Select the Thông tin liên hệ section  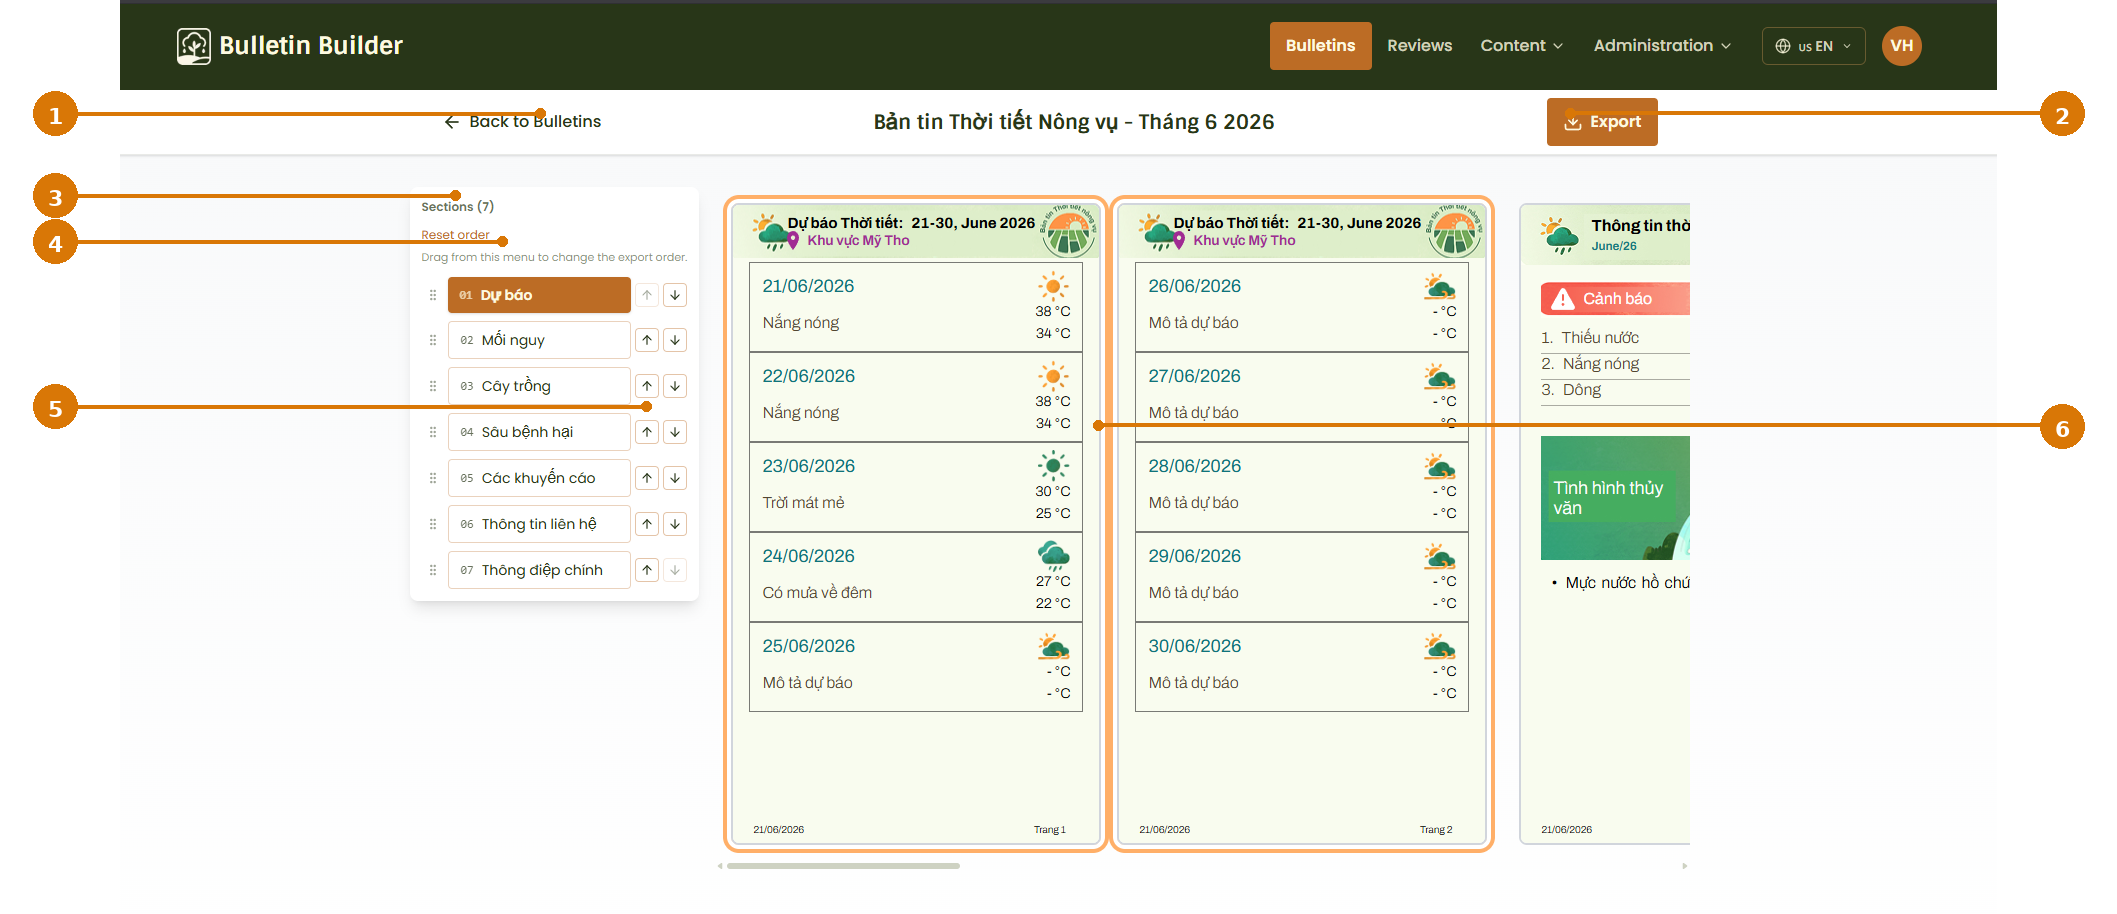tap(539, 524)
